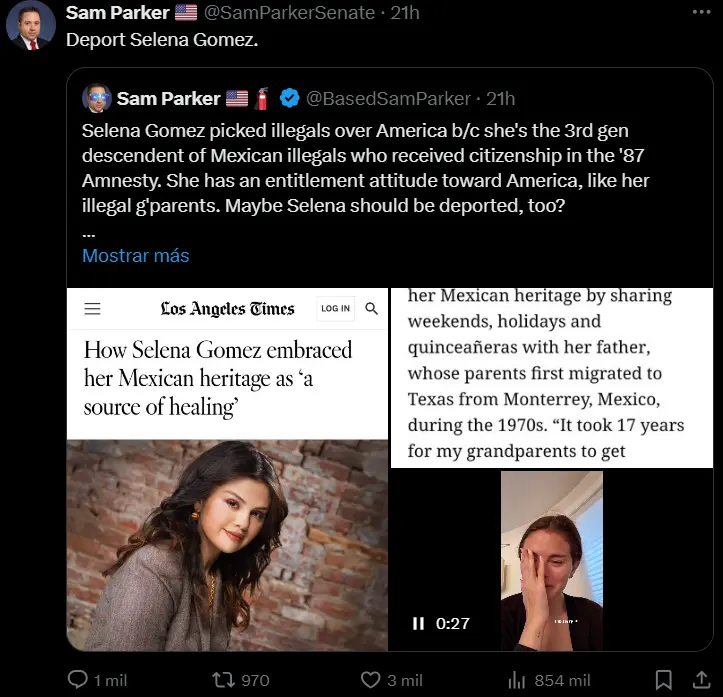The width and height of the screenshot is (723, 697).
Task: Open the view analytics bar chart icon
Action: click(517, 679)
